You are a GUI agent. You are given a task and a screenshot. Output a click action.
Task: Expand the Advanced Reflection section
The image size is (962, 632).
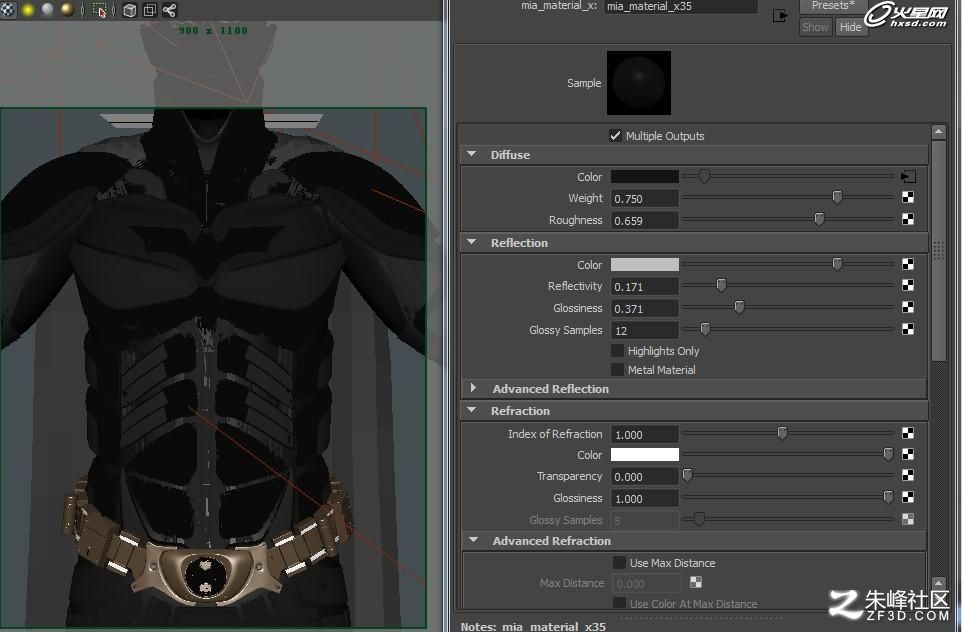coord(473,388)
